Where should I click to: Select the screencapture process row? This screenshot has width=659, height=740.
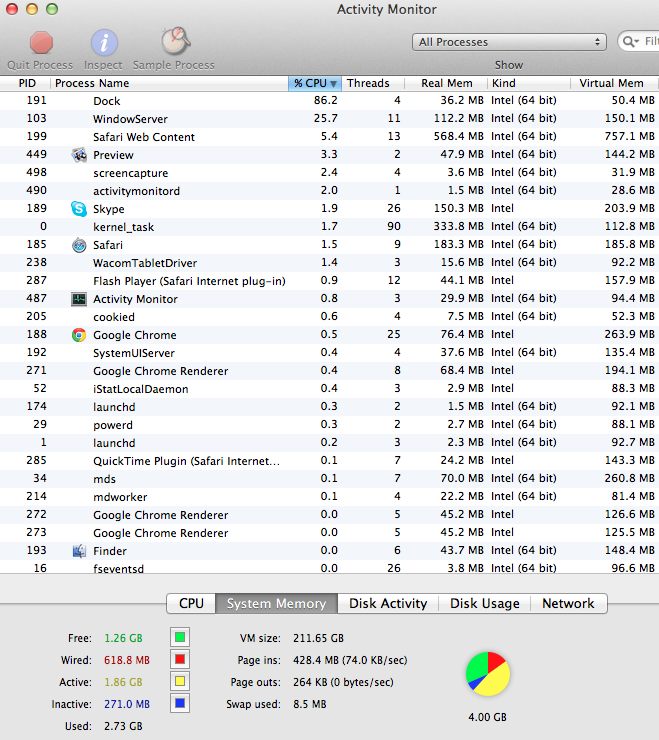click(330, 173)
